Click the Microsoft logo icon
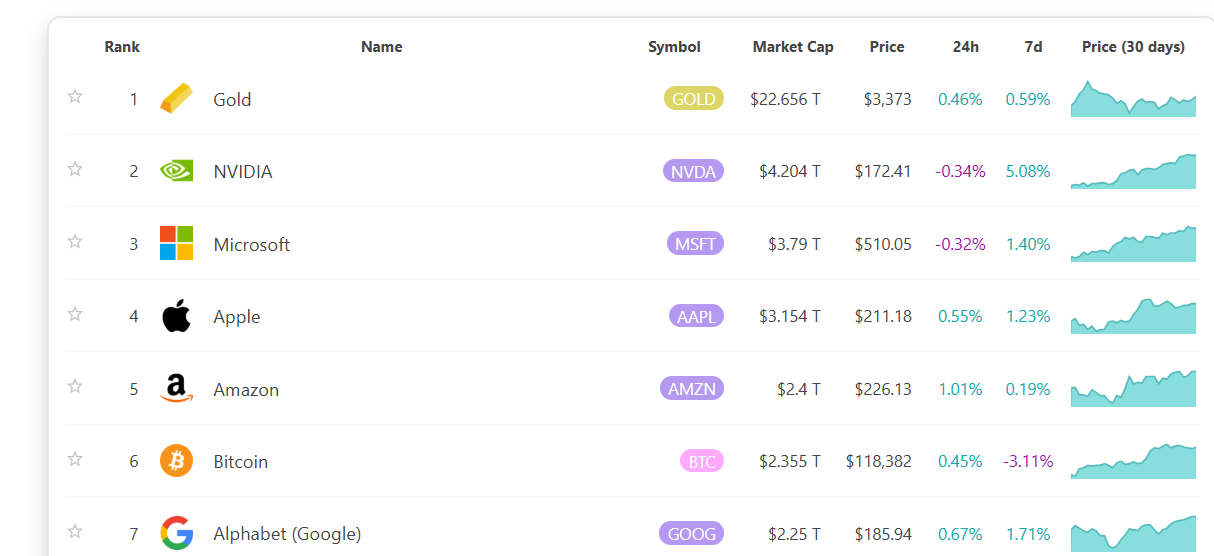 point(177,243)
